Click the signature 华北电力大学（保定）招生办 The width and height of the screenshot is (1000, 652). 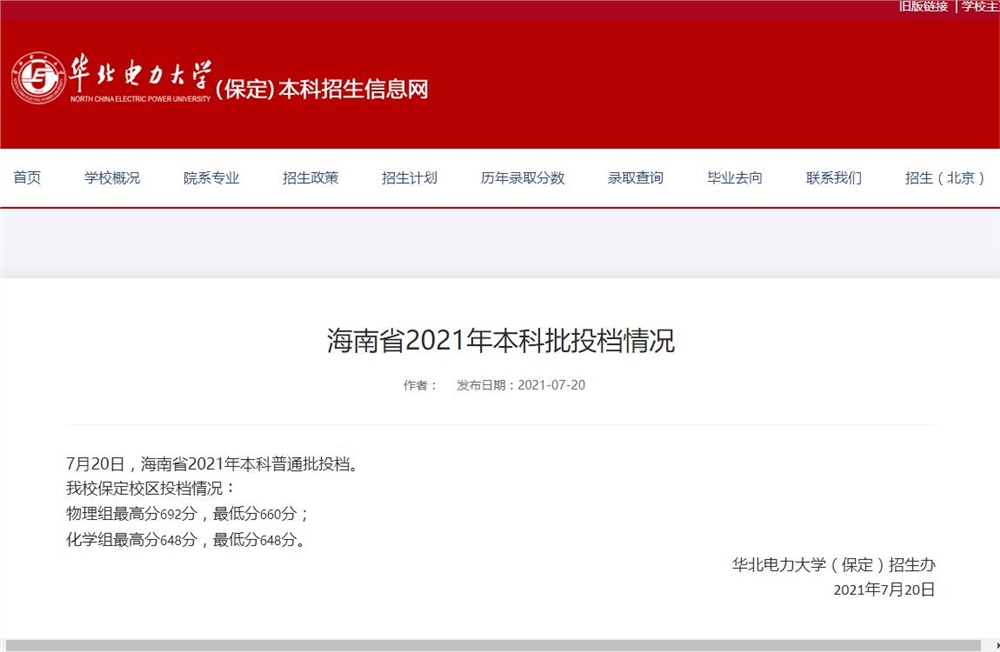(x=834, y=565)
